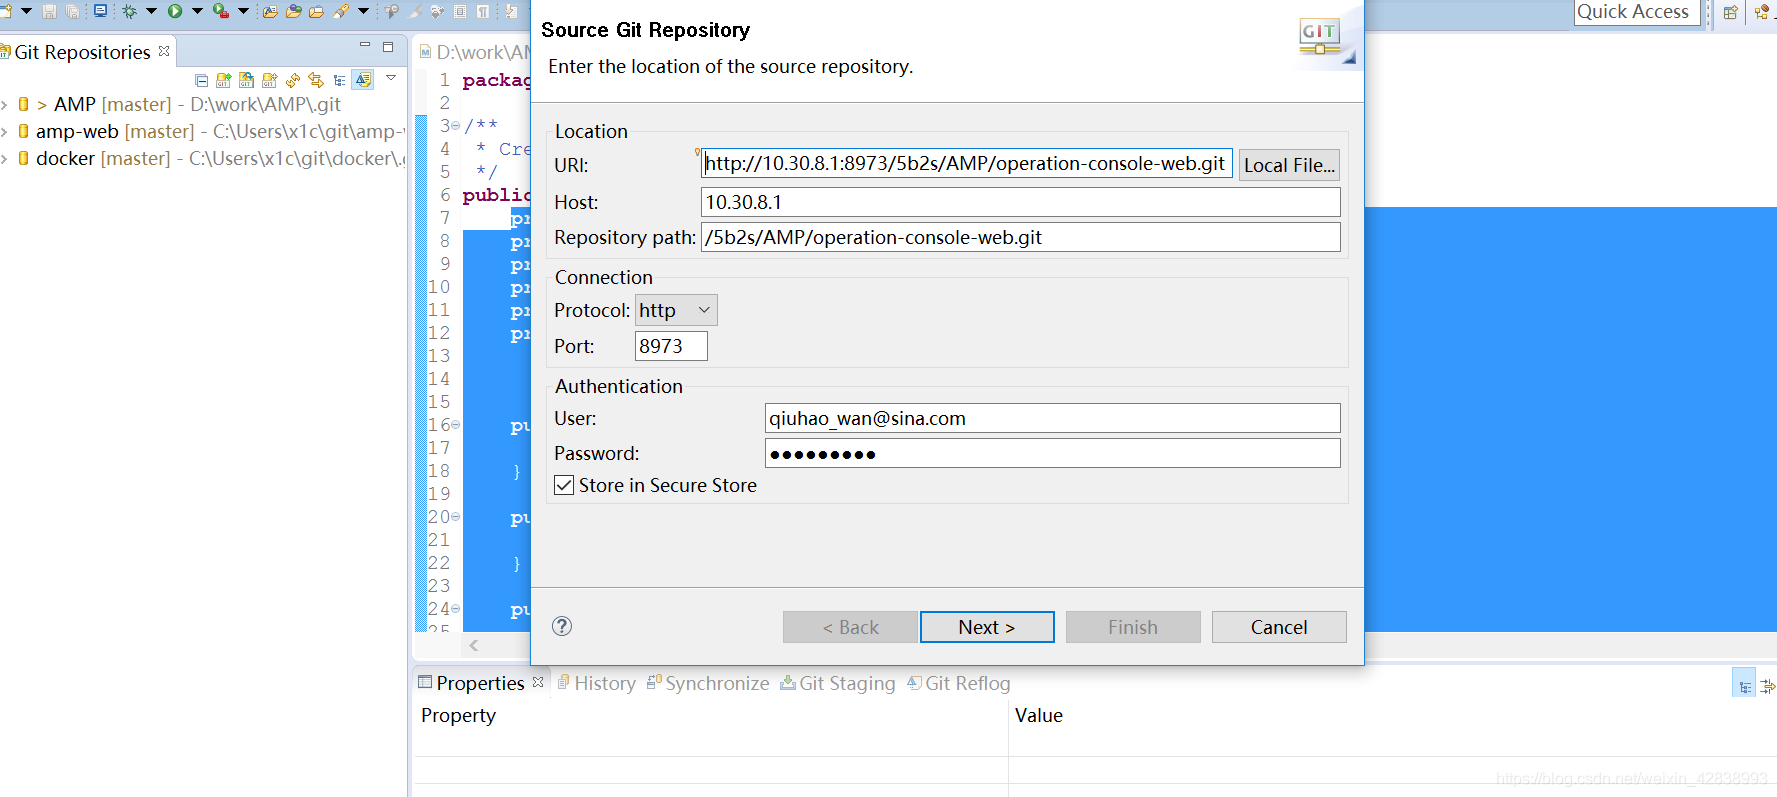Click Clone a Git repository icon
Screen dimensions: 1777x797
[246, 80]
